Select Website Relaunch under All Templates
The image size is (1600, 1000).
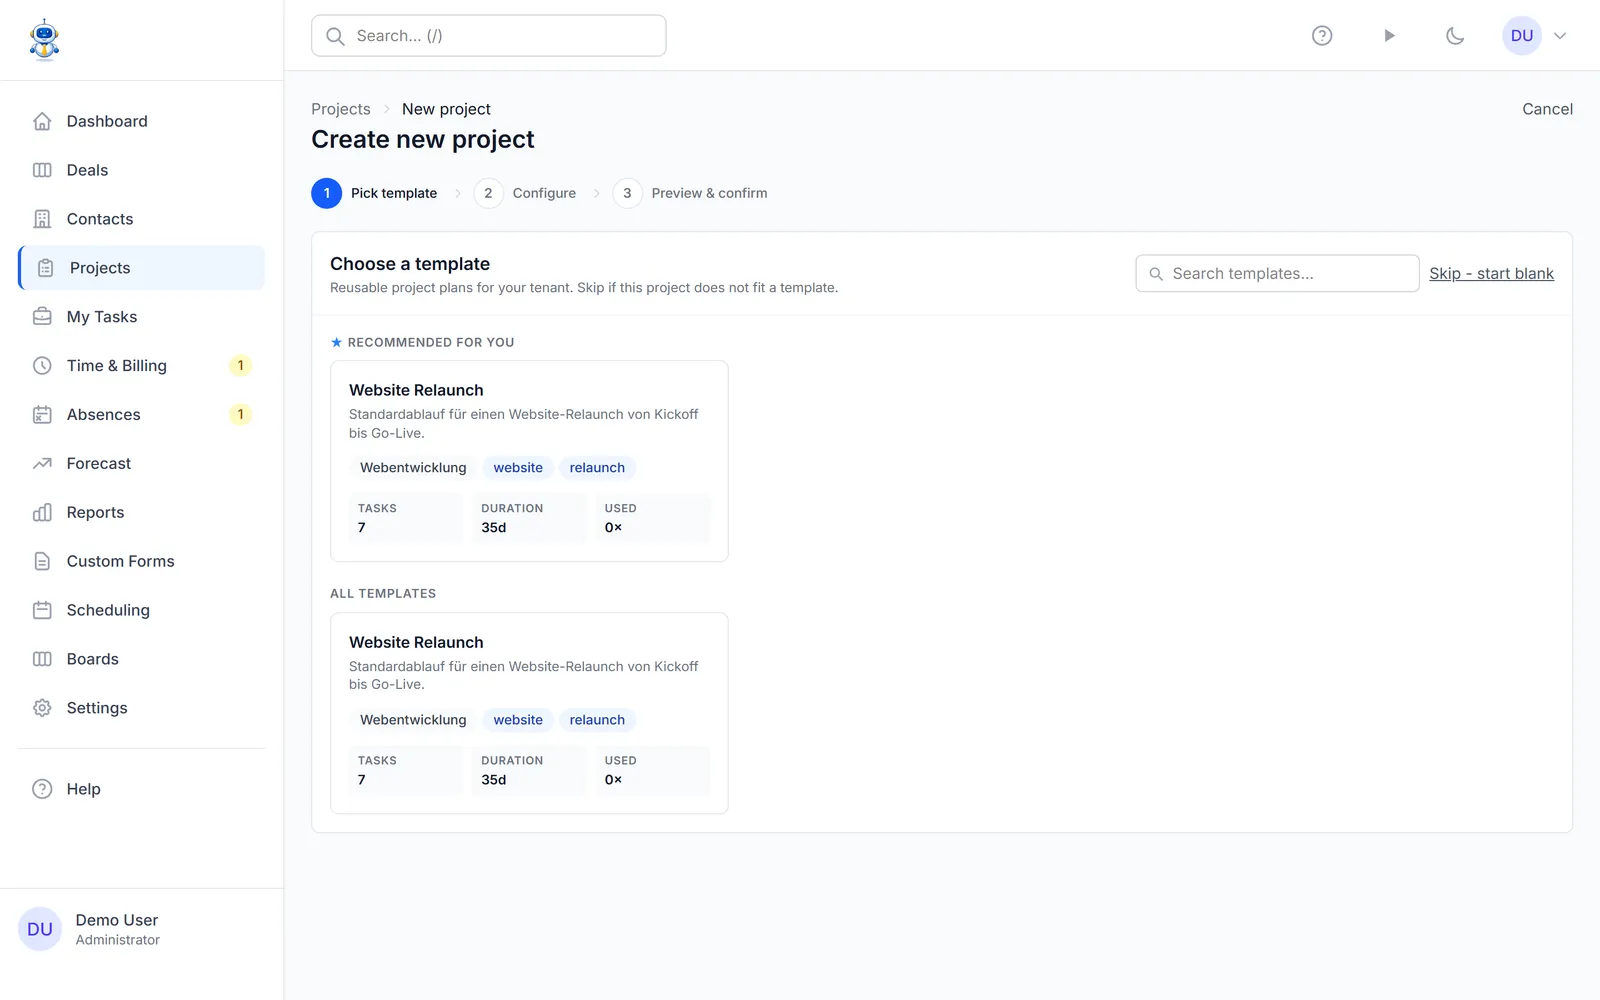point(529,713)
